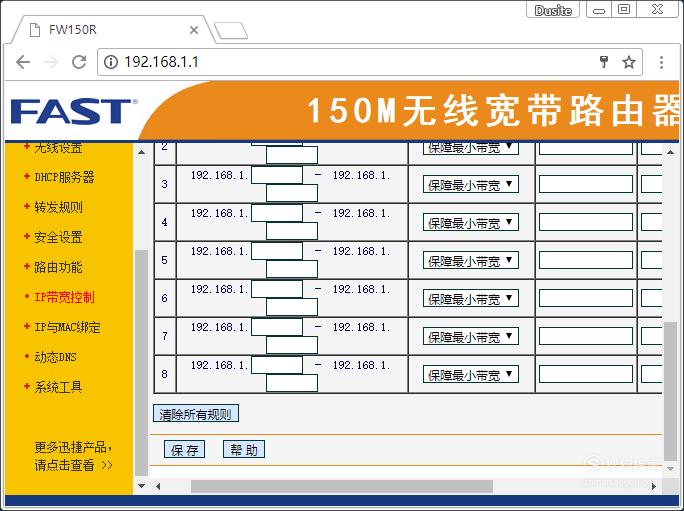Viewport: 684px width, 511px height.
Task: Open the 保障最小带宽 dropdown in row 6
Action: (471, 298)
